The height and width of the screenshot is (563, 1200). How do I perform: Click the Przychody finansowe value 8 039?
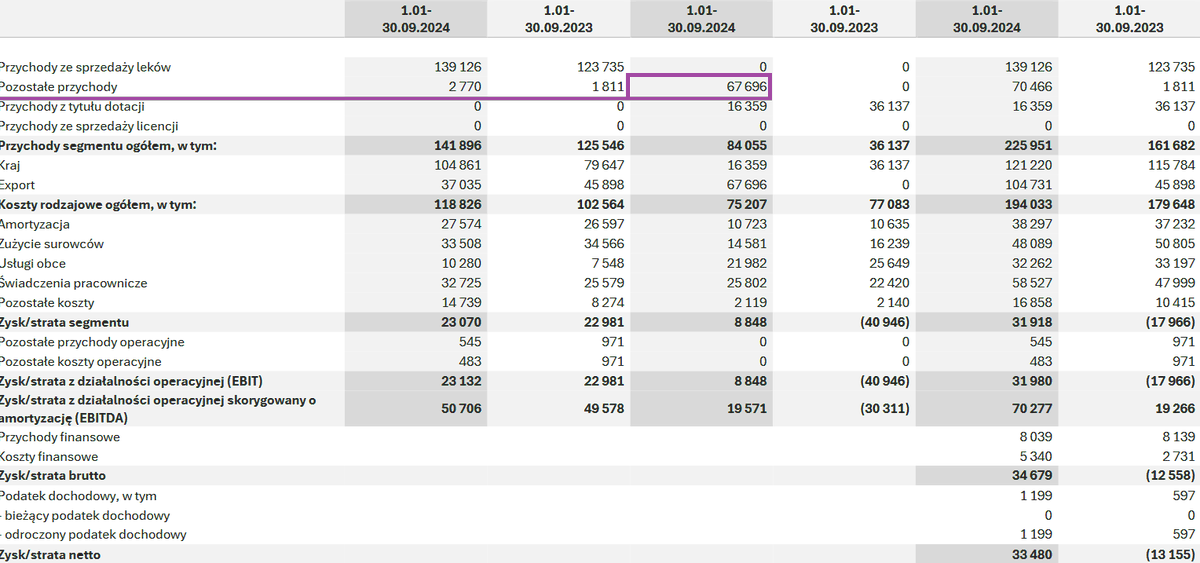(1036, 437)
